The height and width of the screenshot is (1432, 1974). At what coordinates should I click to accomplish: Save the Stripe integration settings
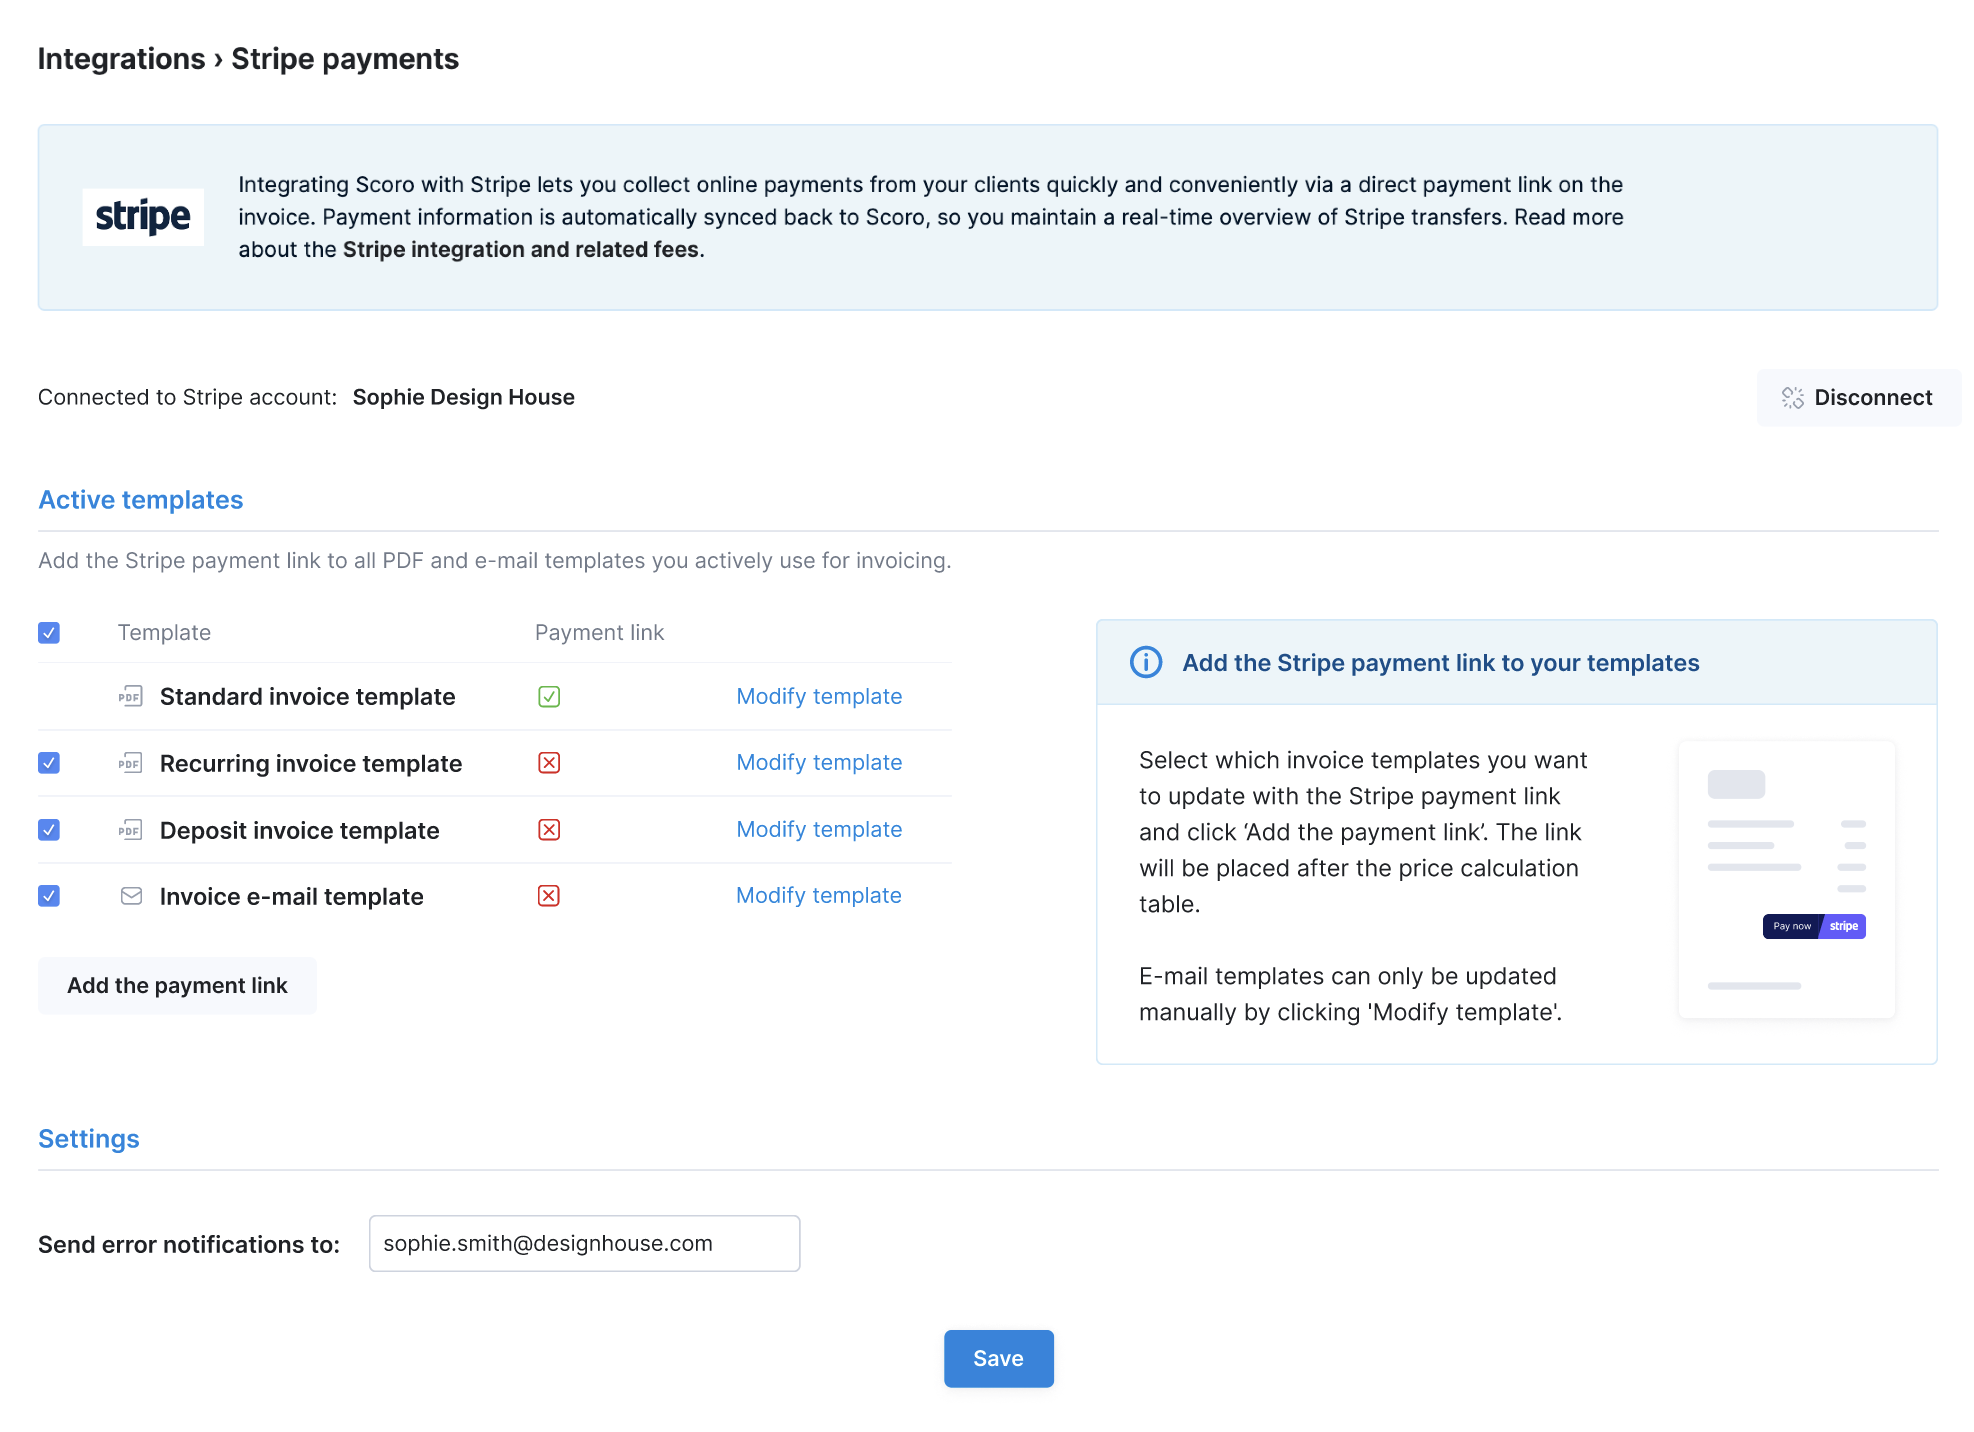tap(999, 1359)
